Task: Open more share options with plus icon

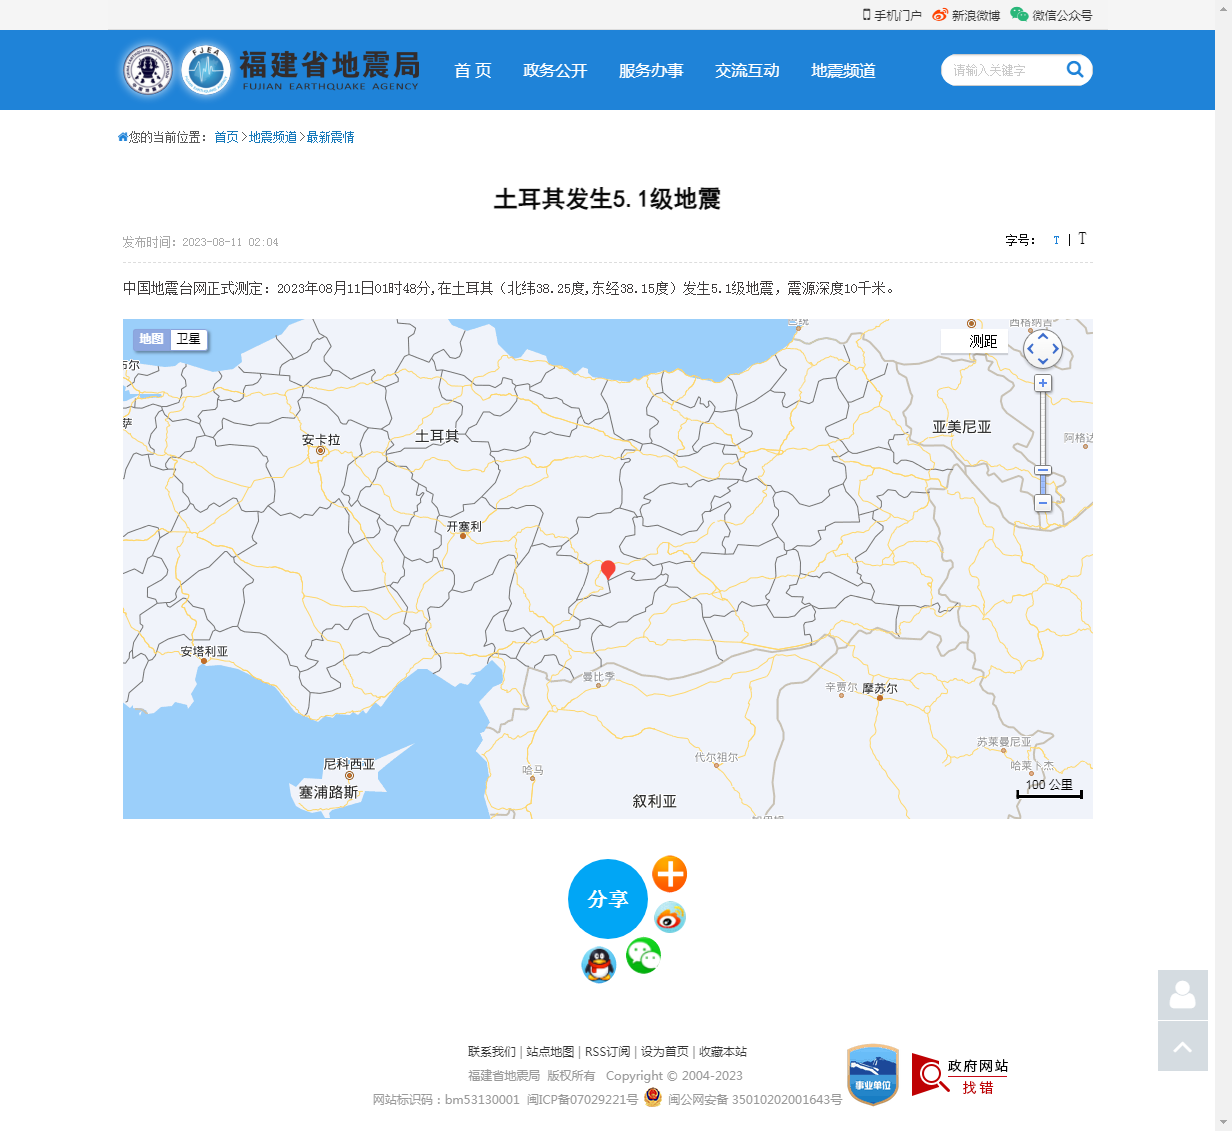Action: [669, 874]
